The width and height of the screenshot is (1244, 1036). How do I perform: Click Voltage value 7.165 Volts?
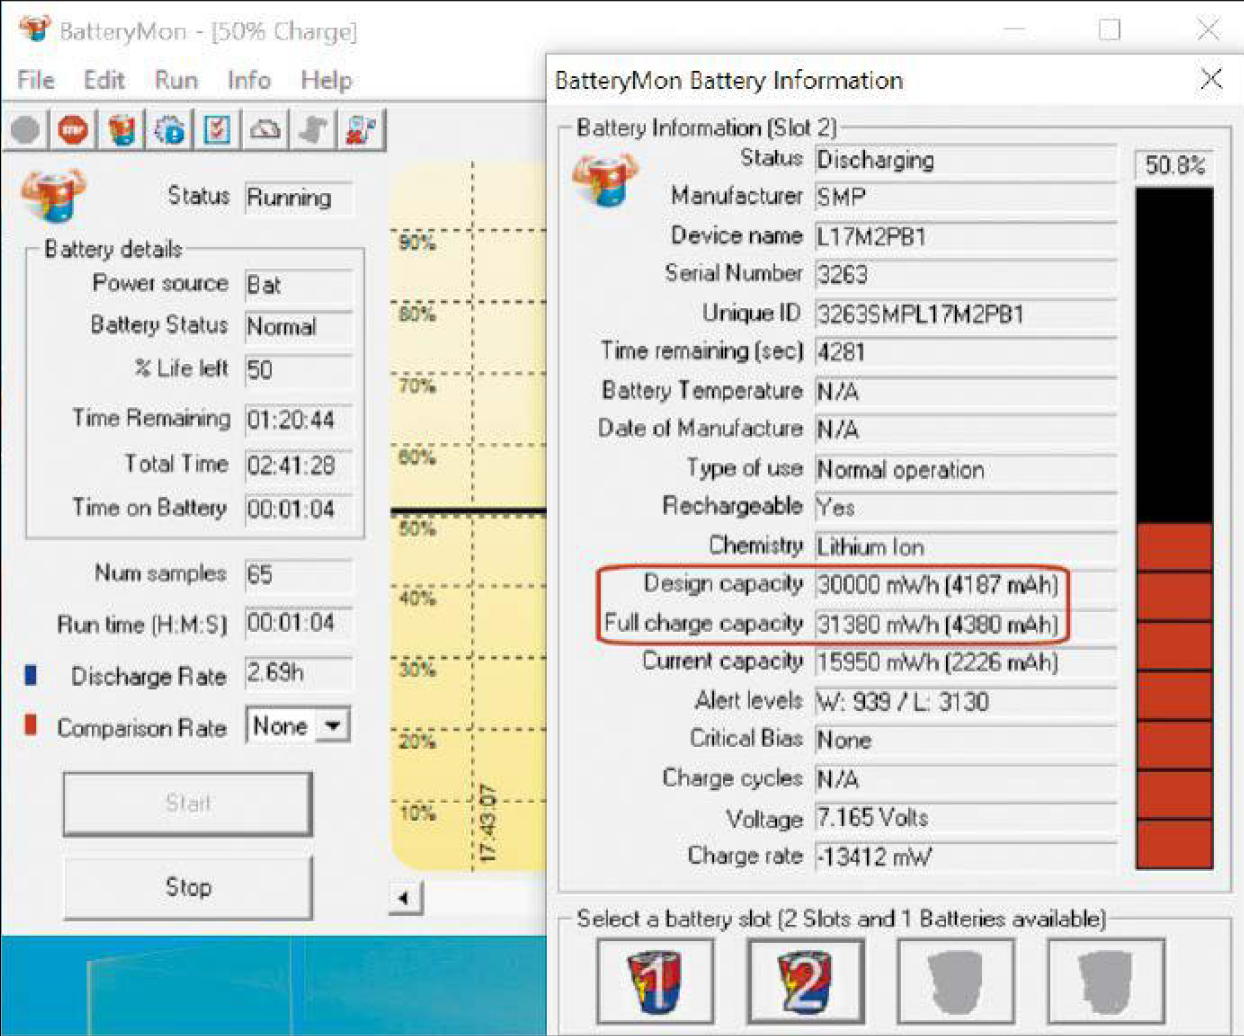pyautogui.click(x=966, y=818)
